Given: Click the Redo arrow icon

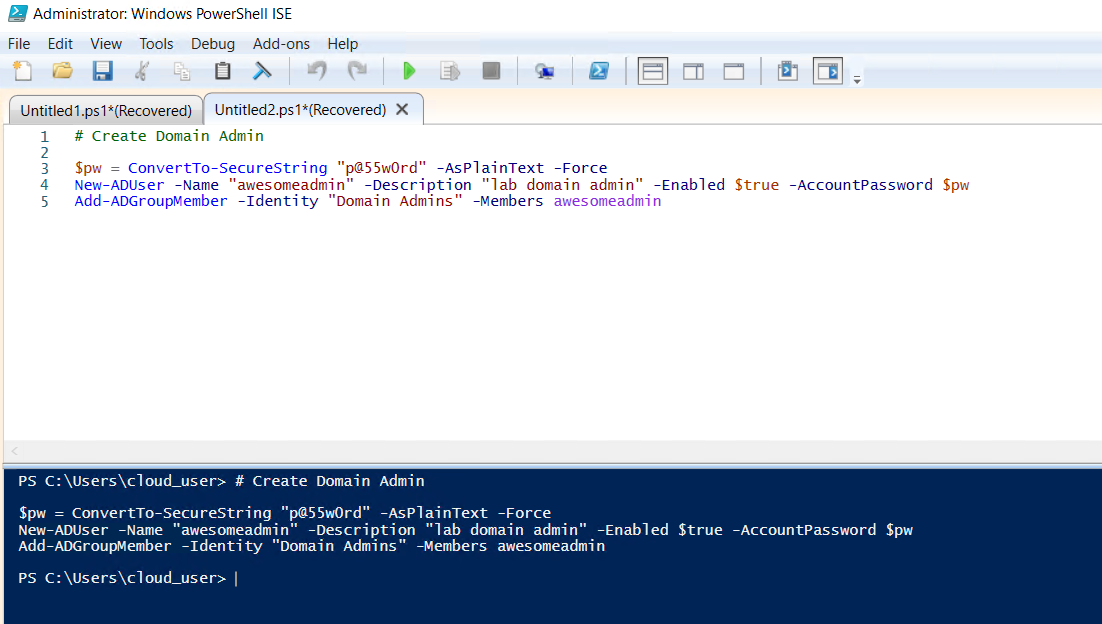Looking at the screenshot, I should pyautogui.click(x=357, y=71).
